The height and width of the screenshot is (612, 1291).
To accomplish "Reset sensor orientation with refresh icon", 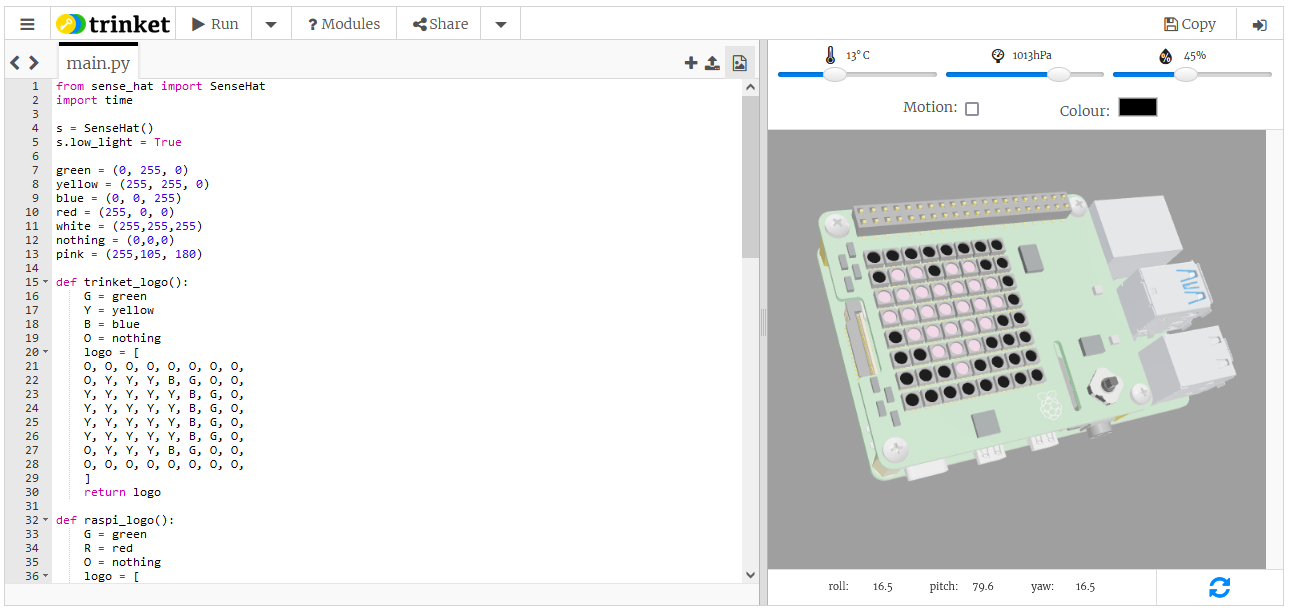I will [1219, 587].
